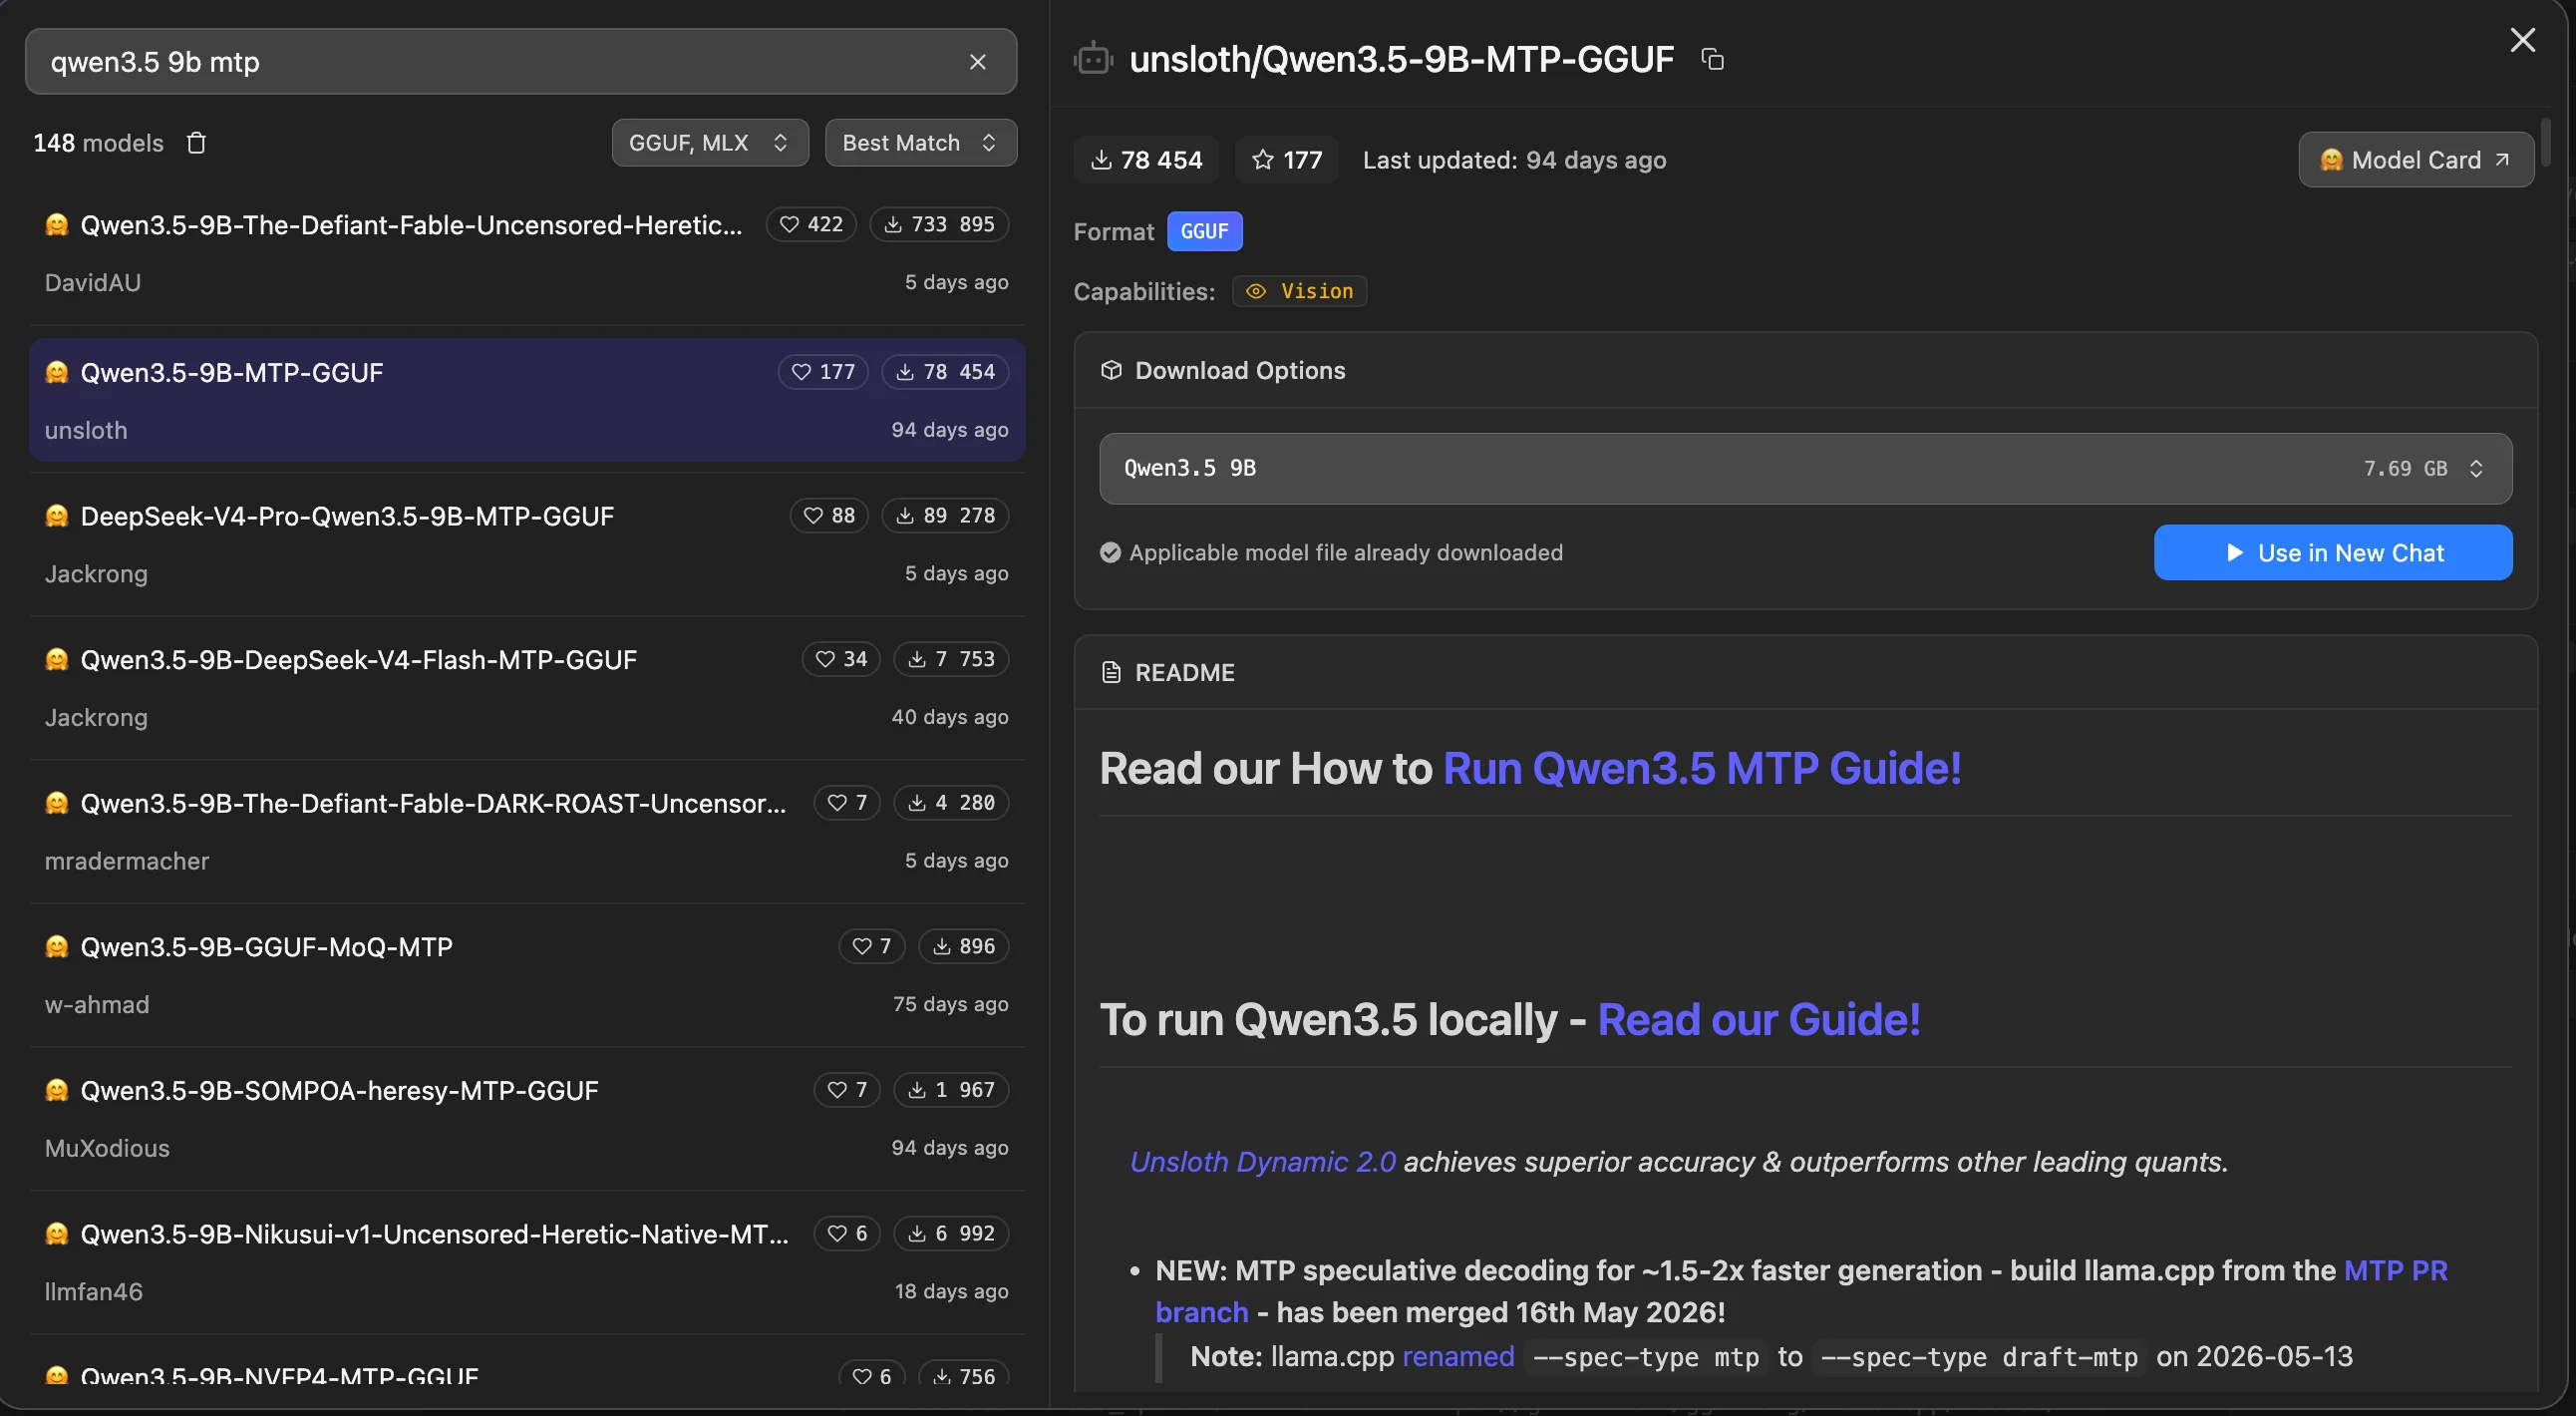Click the 422 likes badge on Defiant-Fable-Uncensored row
The image size is (2576, 1416).
[x=811, y=224]
